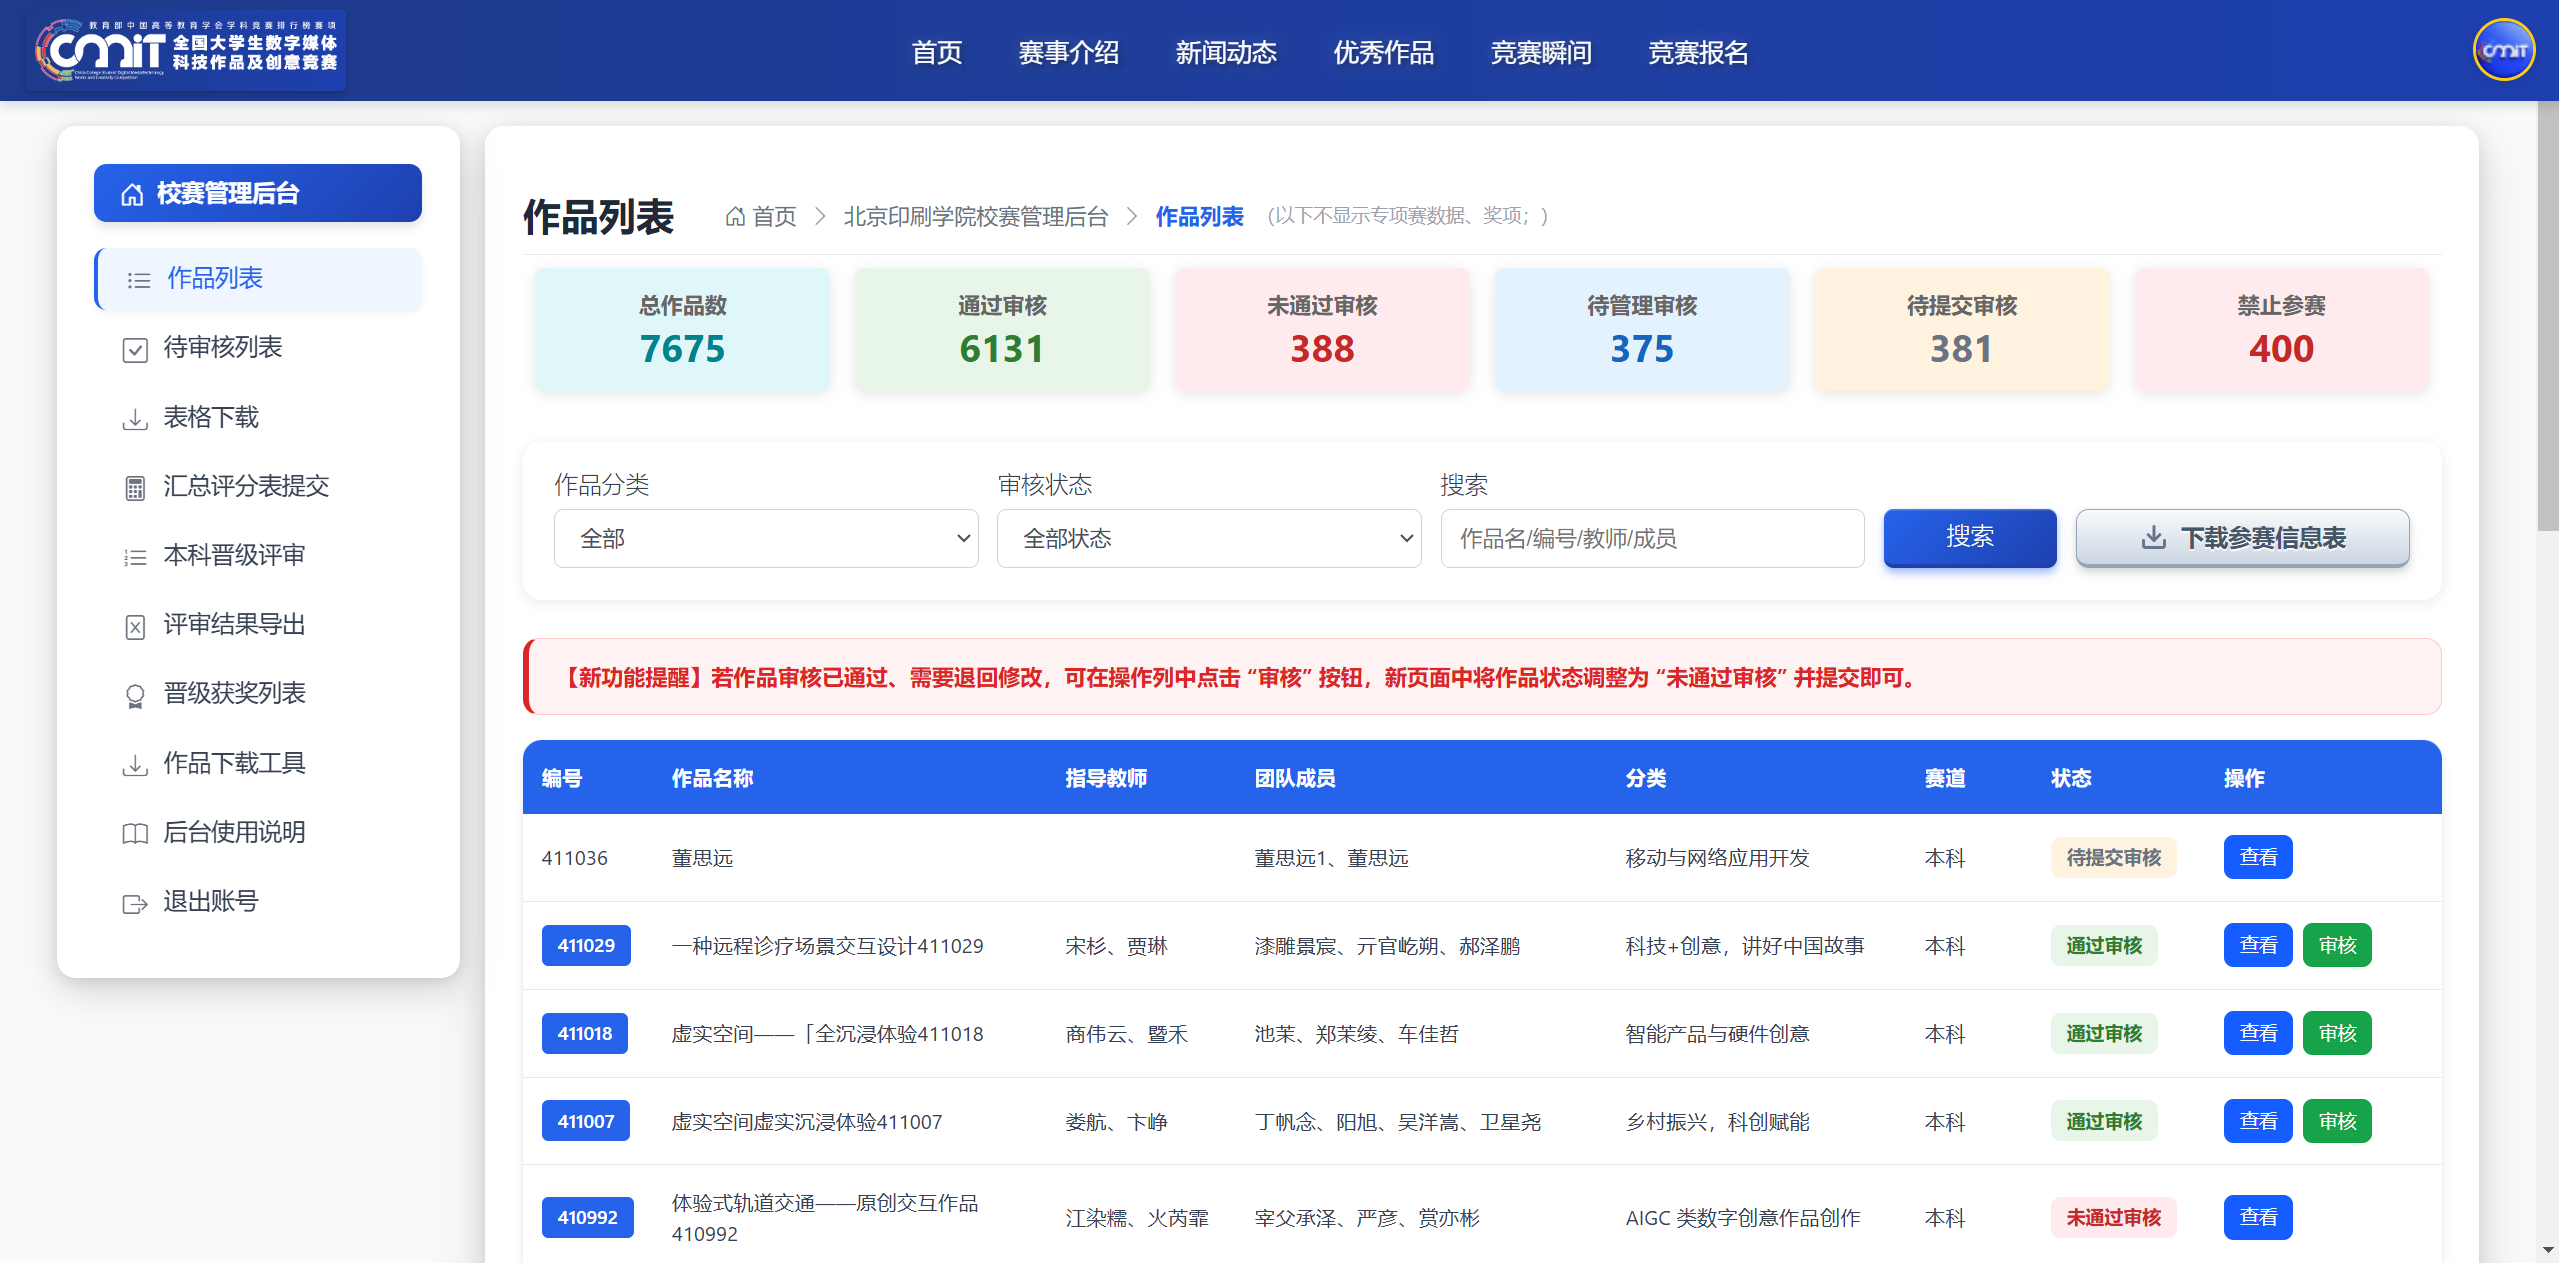Open the 作品分类 dropdown

point(766,539)
